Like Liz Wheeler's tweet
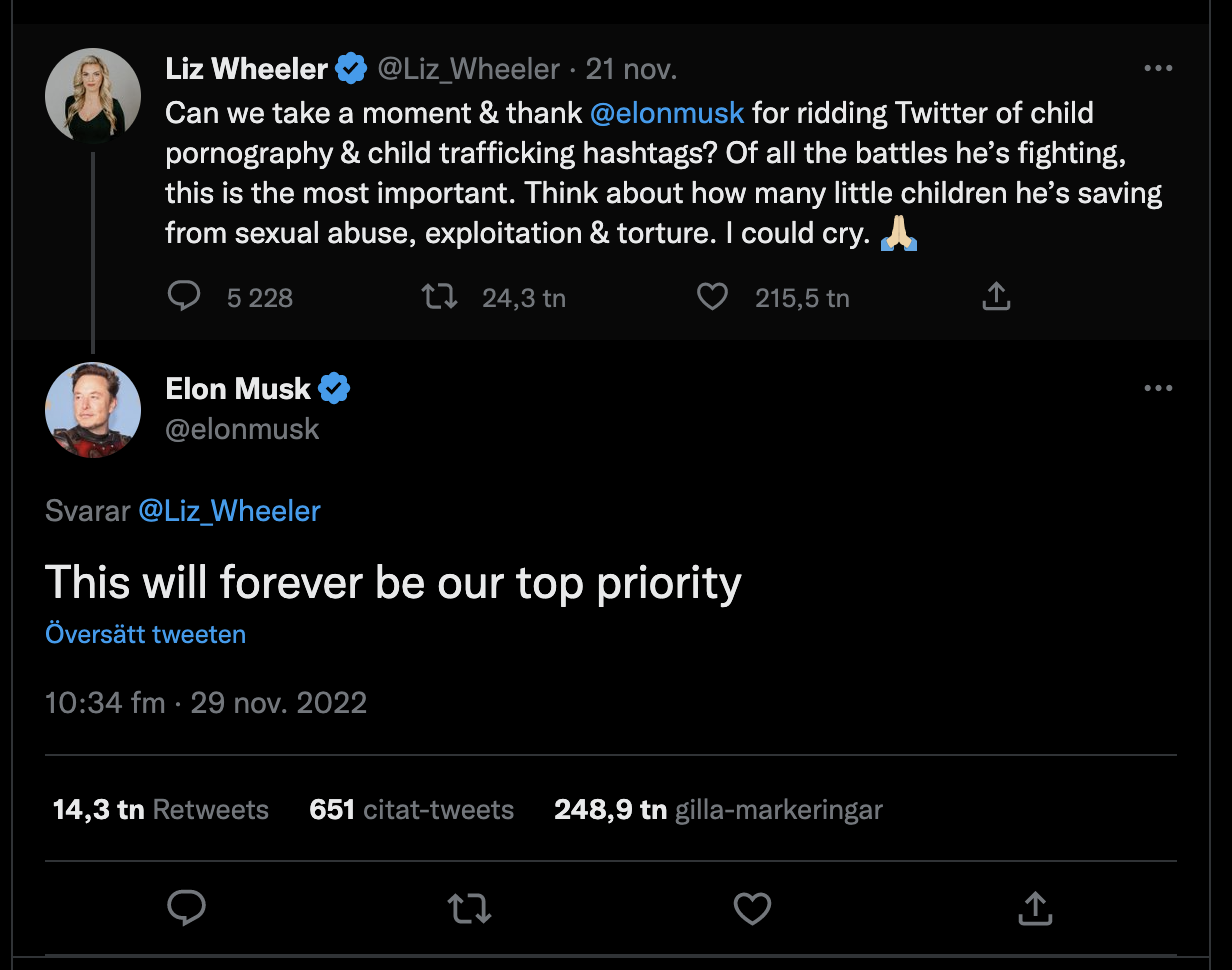Image resolution: width=1232 pixels, height=970 pixels. (712, 297)
